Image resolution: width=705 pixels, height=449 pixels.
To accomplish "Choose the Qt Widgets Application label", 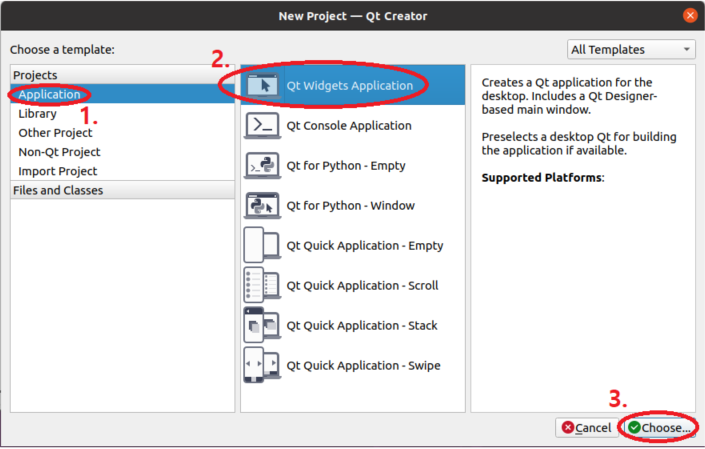I will click(x=349, y=85).
